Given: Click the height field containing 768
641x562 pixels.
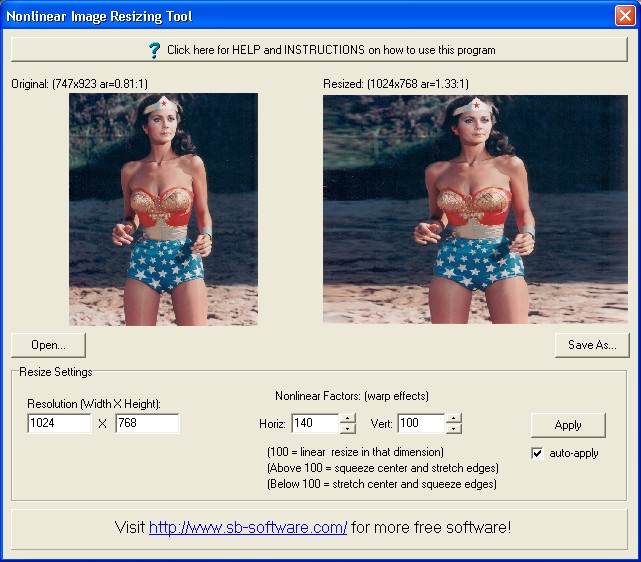Looking at the screenshot, I should [147, 423].
